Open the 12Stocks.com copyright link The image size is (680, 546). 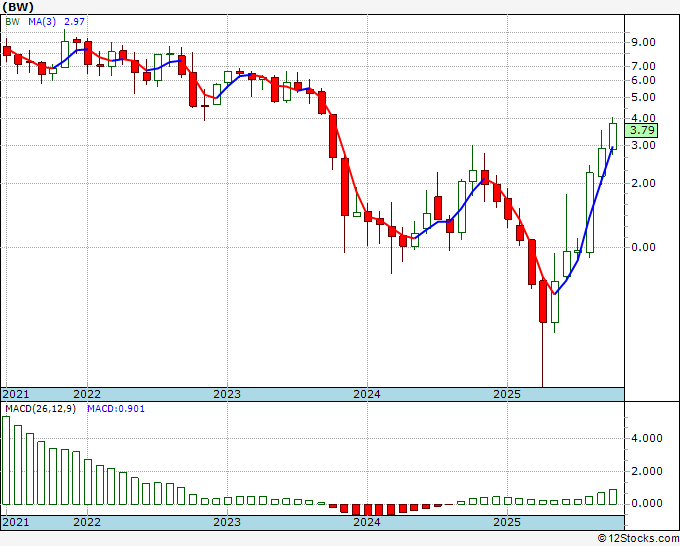tap(638, 539)
